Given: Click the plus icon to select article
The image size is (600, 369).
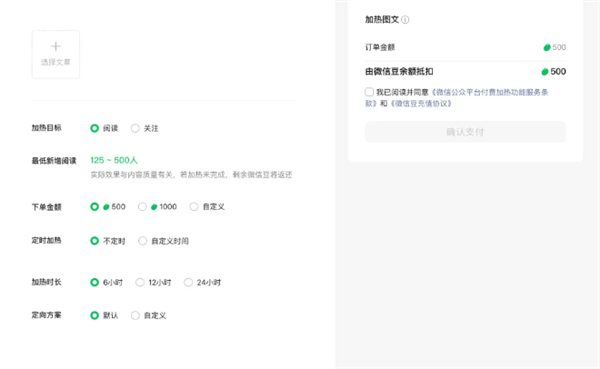Looking at the screenshot, I should coord(56,46).
